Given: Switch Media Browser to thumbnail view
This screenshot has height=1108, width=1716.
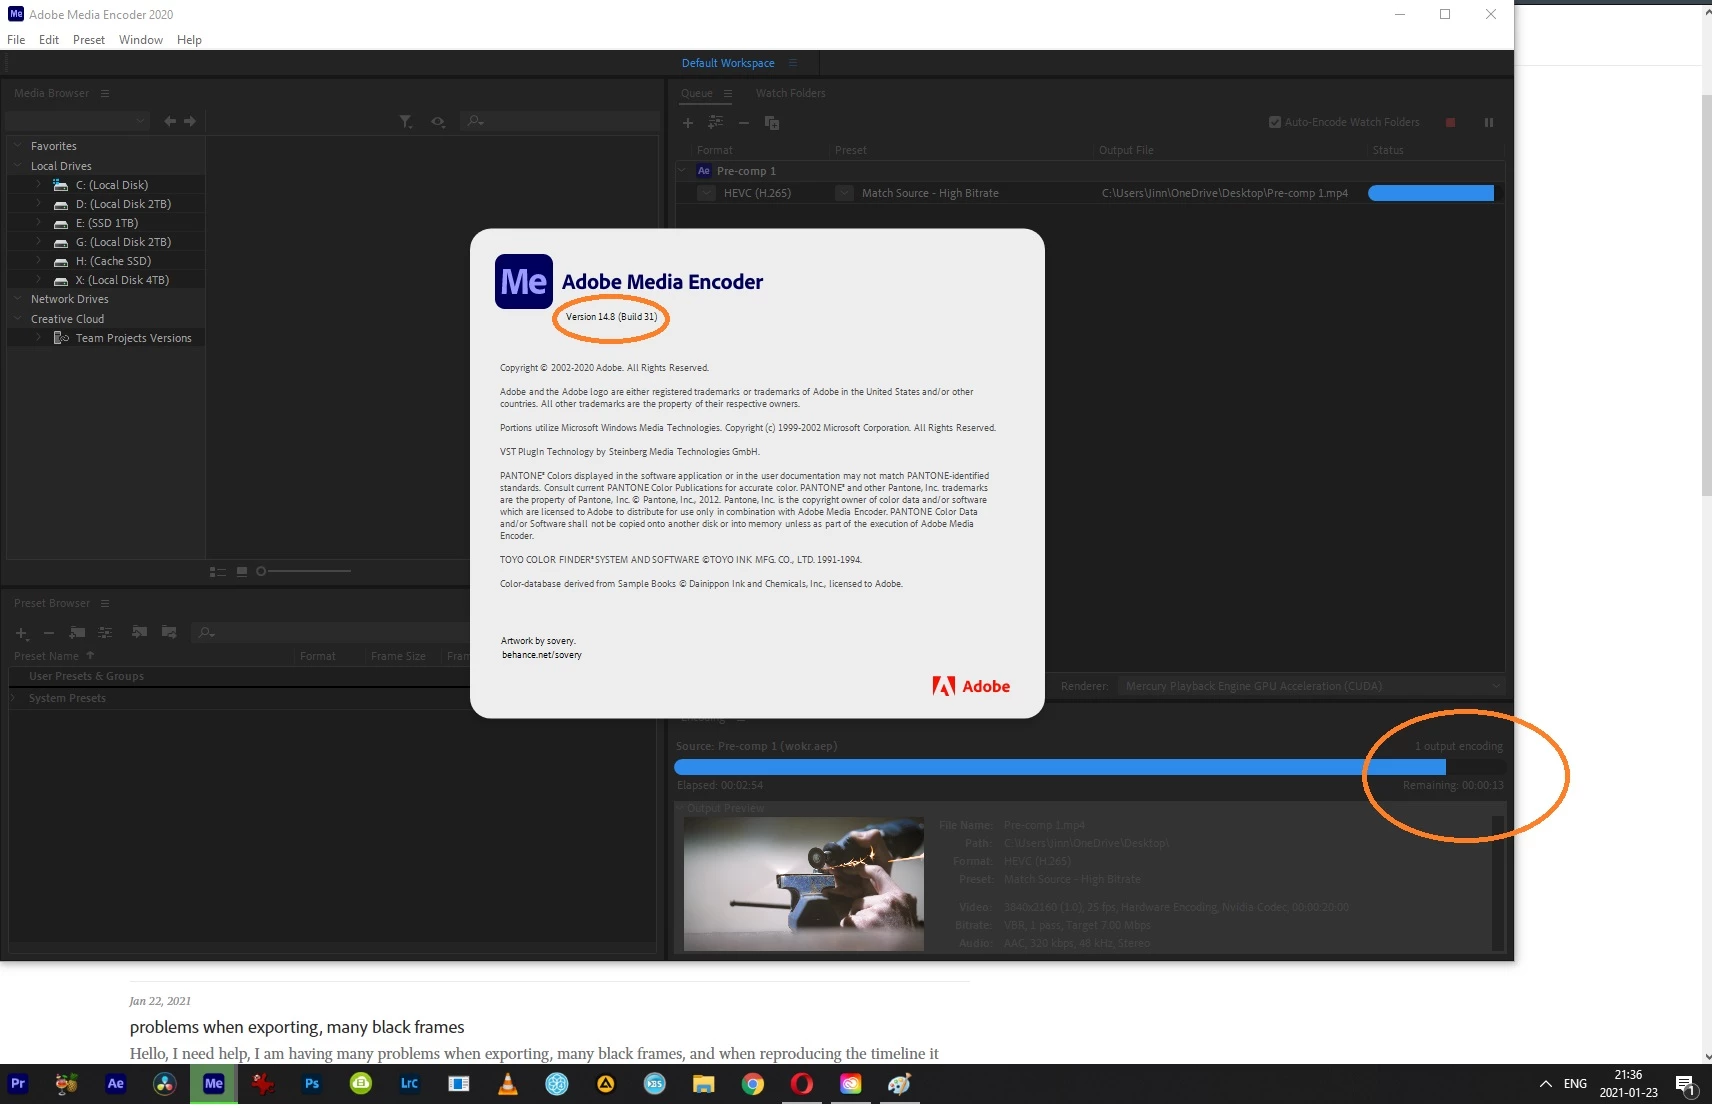Looking at the screenshot, I should point(242,572).
